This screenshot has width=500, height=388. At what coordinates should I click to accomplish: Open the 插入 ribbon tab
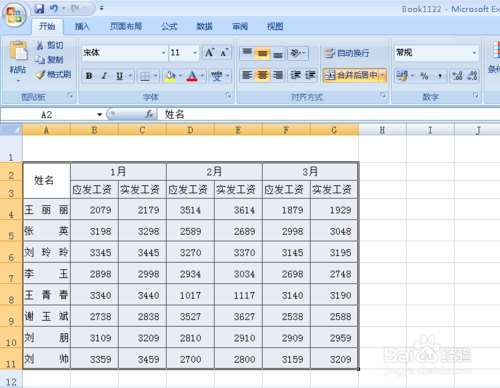pyautogui.click(x=82, y=26)
